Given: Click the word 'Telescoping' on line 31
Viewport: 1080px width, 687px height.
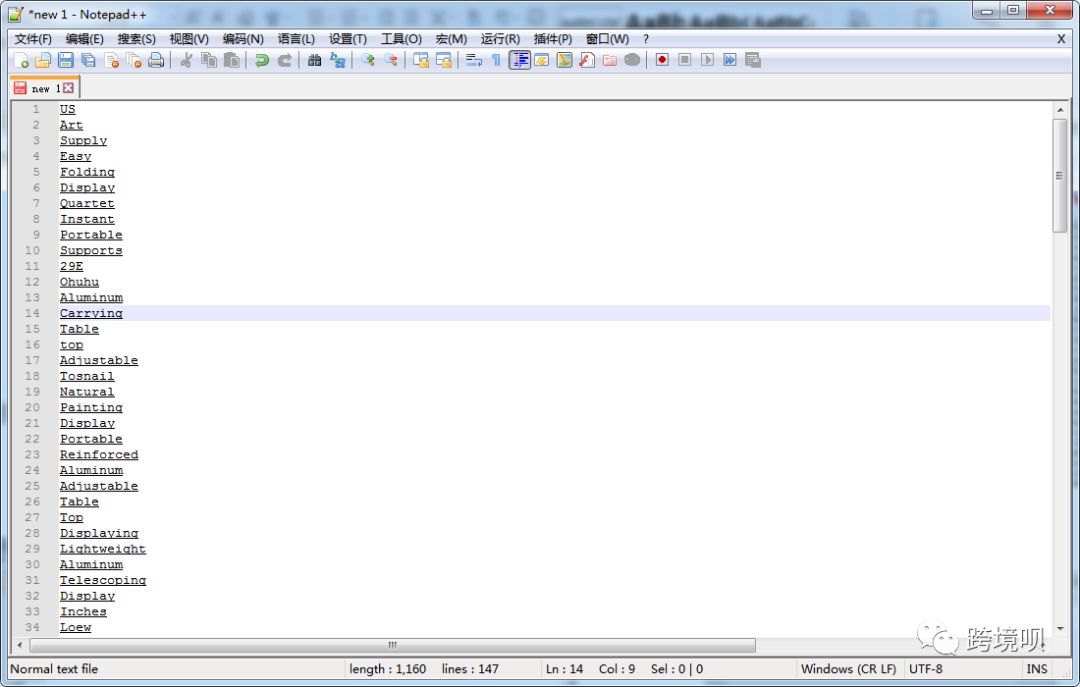Looking at the screenshot, I should [x=103, y=580].
